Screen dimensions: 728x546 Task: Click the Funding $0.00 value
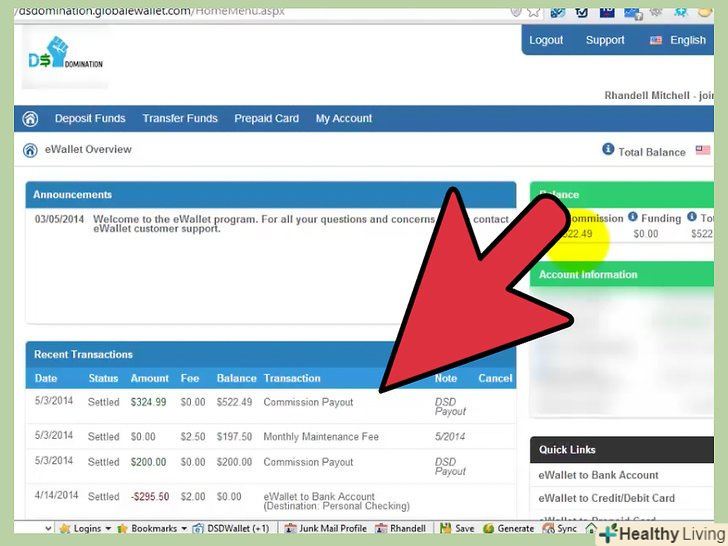[x=646, y=234]
